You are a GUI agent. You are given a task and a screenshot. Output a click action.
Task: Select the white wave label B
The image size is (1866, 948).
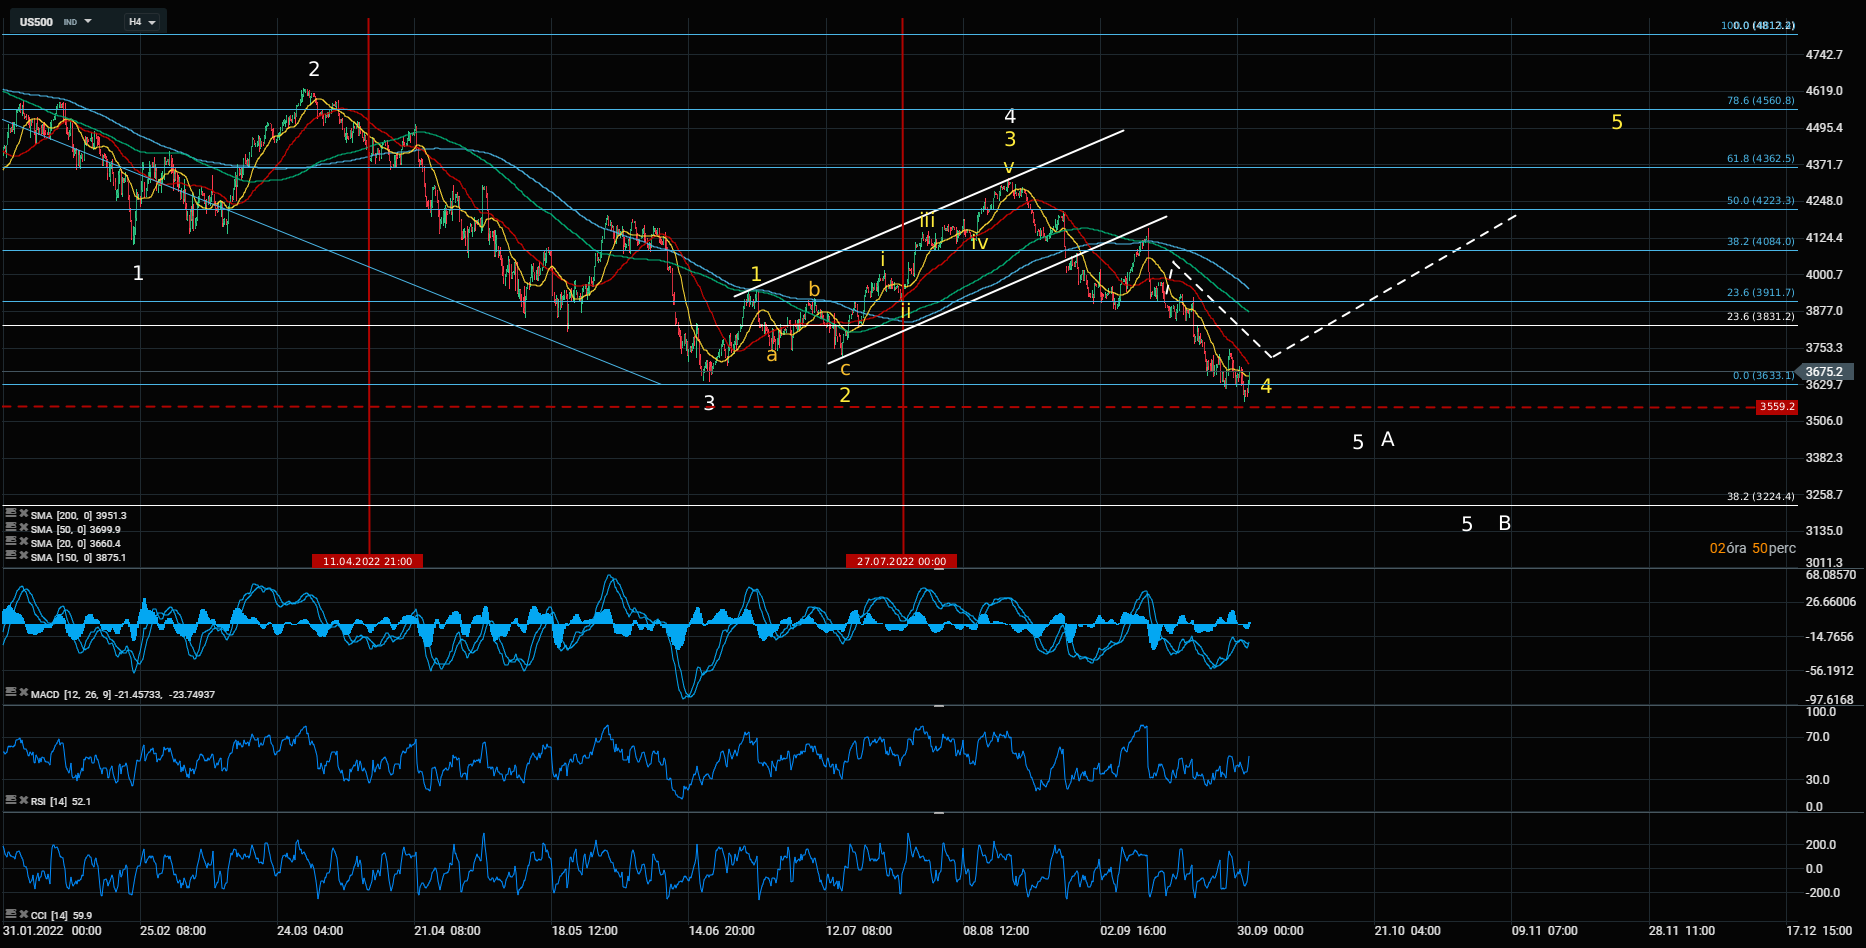(1504, 523)
